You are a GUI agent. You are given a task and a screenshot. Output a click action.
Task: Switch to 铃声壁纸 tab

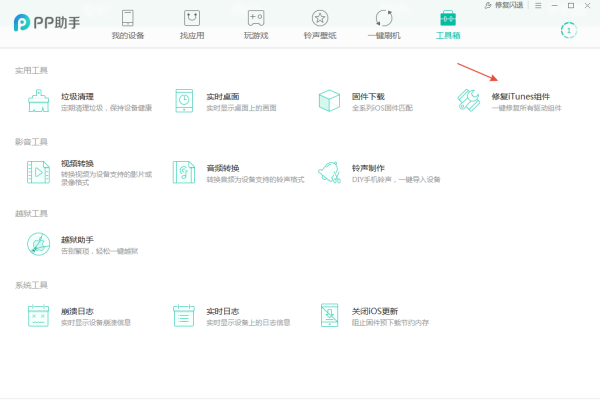[320, 25]
